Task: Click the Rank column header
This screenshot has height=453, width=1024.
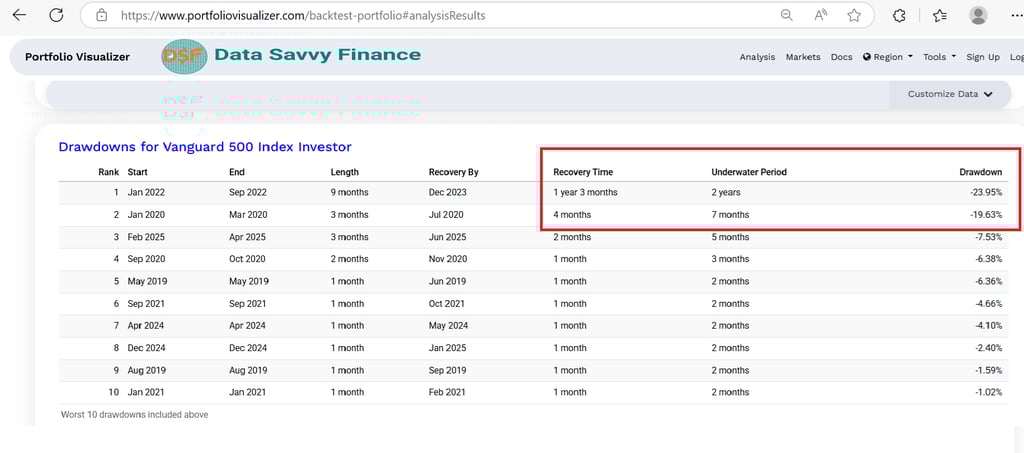Action: pyautogui.click(x=108, y=172)
